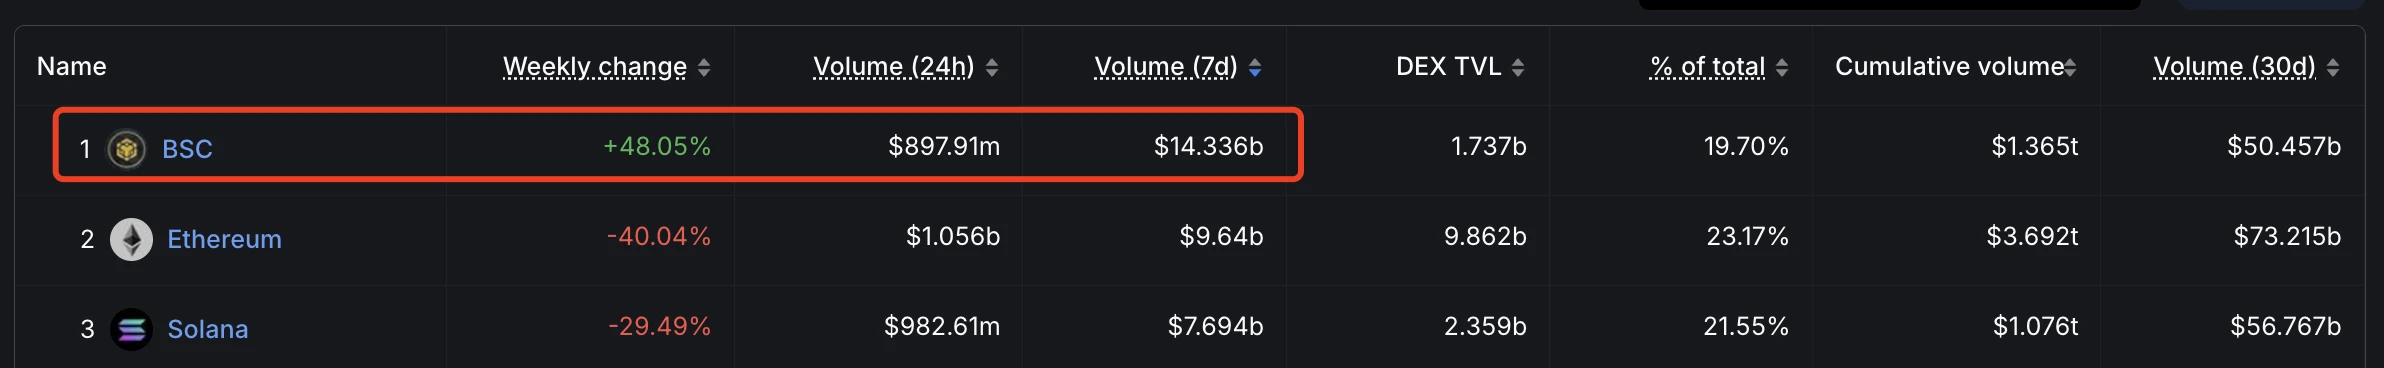Click the Volume (24h) sort arrows
The width and height of the screenshot is (2384, 368).
[992, 67]
